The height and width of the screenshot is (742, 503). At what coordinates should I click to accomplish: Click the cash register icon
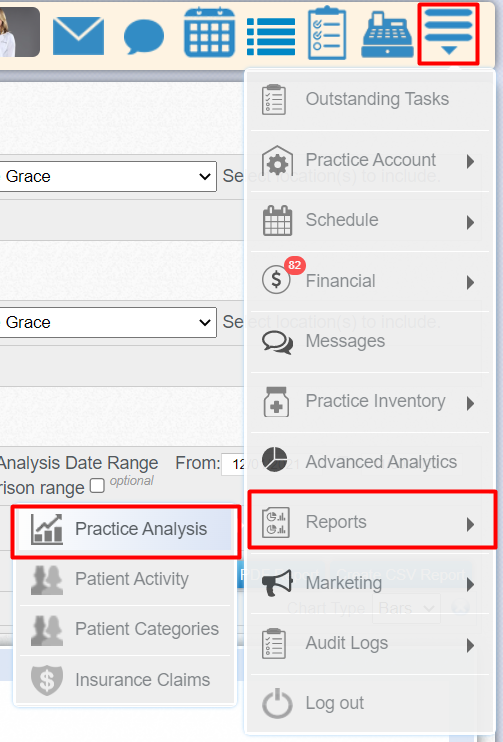point(388,36)
